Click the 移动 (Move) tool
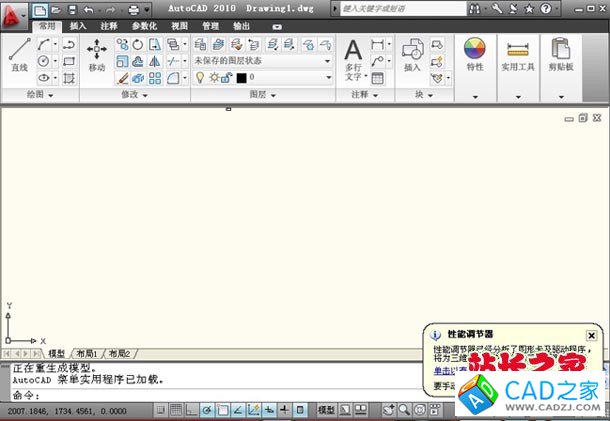 [96, 54]
